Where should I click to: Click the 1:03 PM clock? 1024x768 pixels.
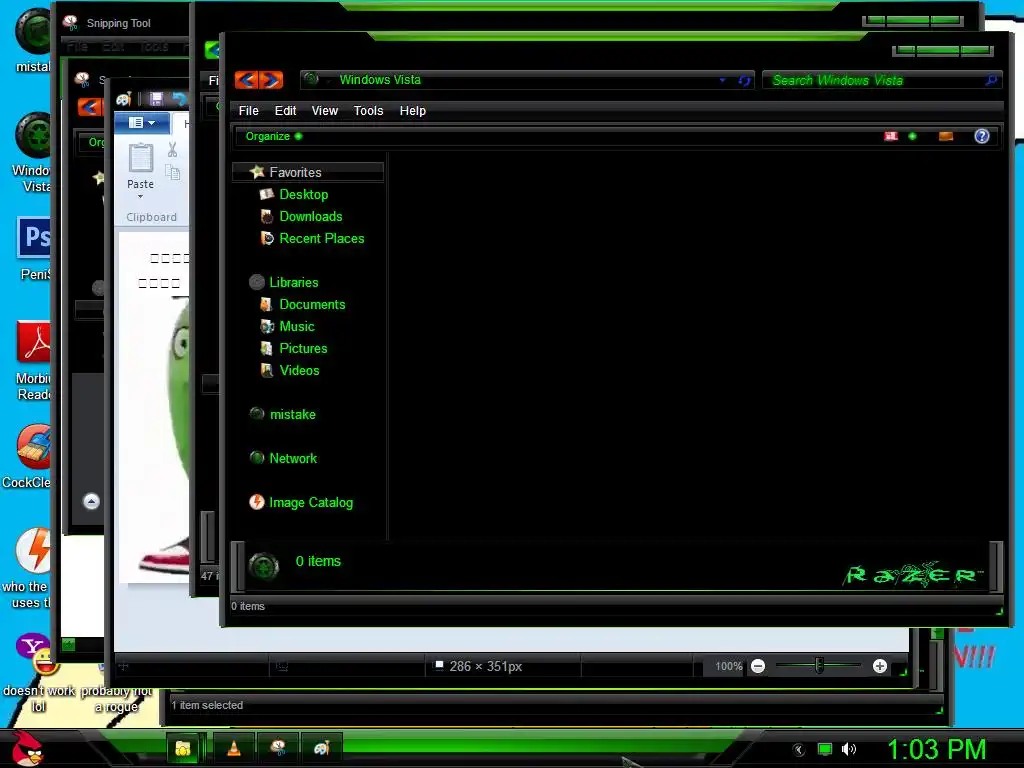click(x=936, y=749)
